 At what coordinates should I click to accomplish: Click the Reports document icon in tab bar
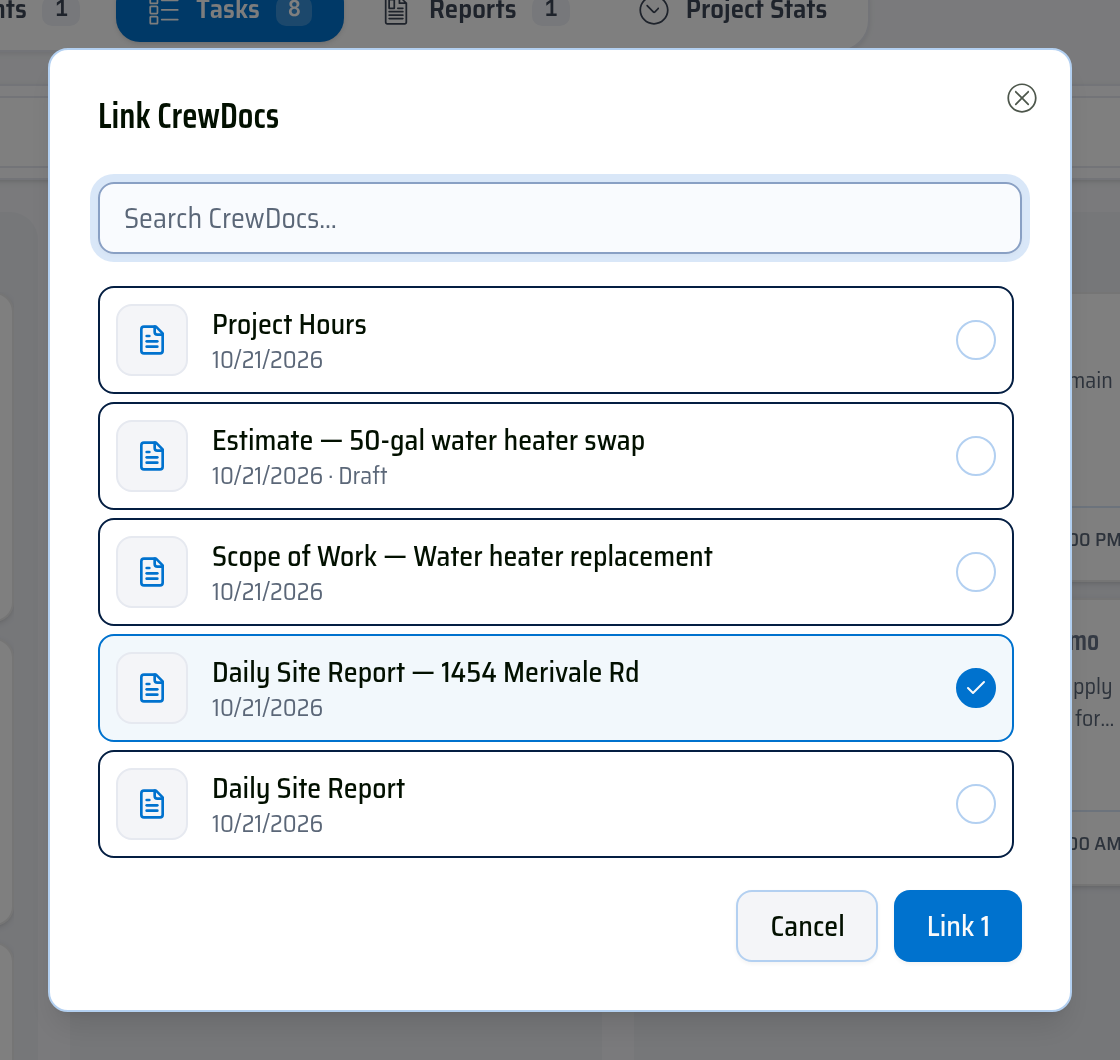click(396, 11)
